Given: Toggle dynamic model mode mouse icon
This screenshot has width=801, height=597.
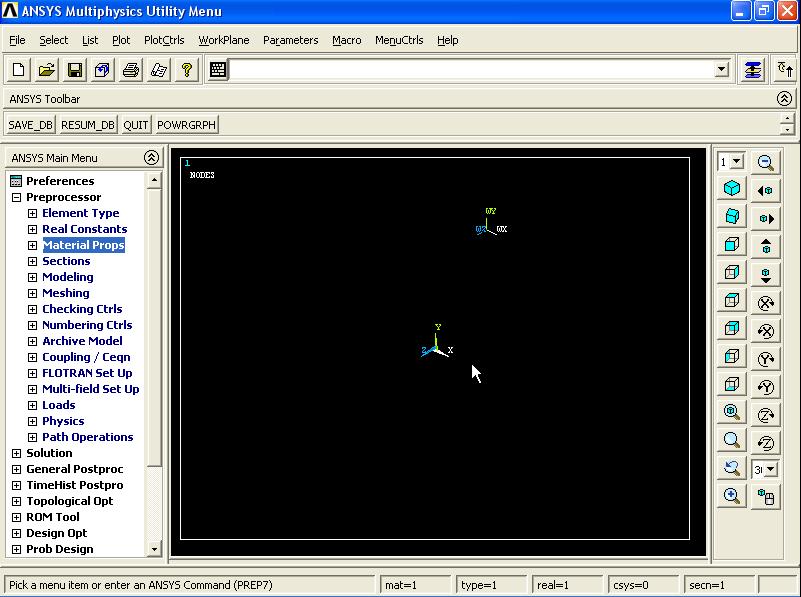Looking at the screenshot, I should pos(765,496).
